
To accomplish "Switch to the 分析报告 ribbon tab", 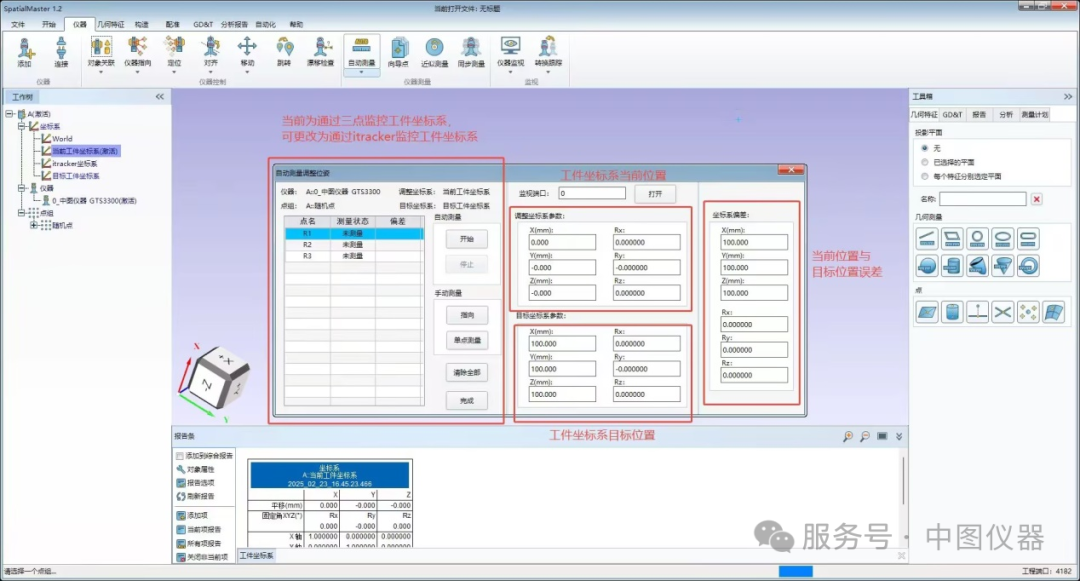I will click(234, 24).
